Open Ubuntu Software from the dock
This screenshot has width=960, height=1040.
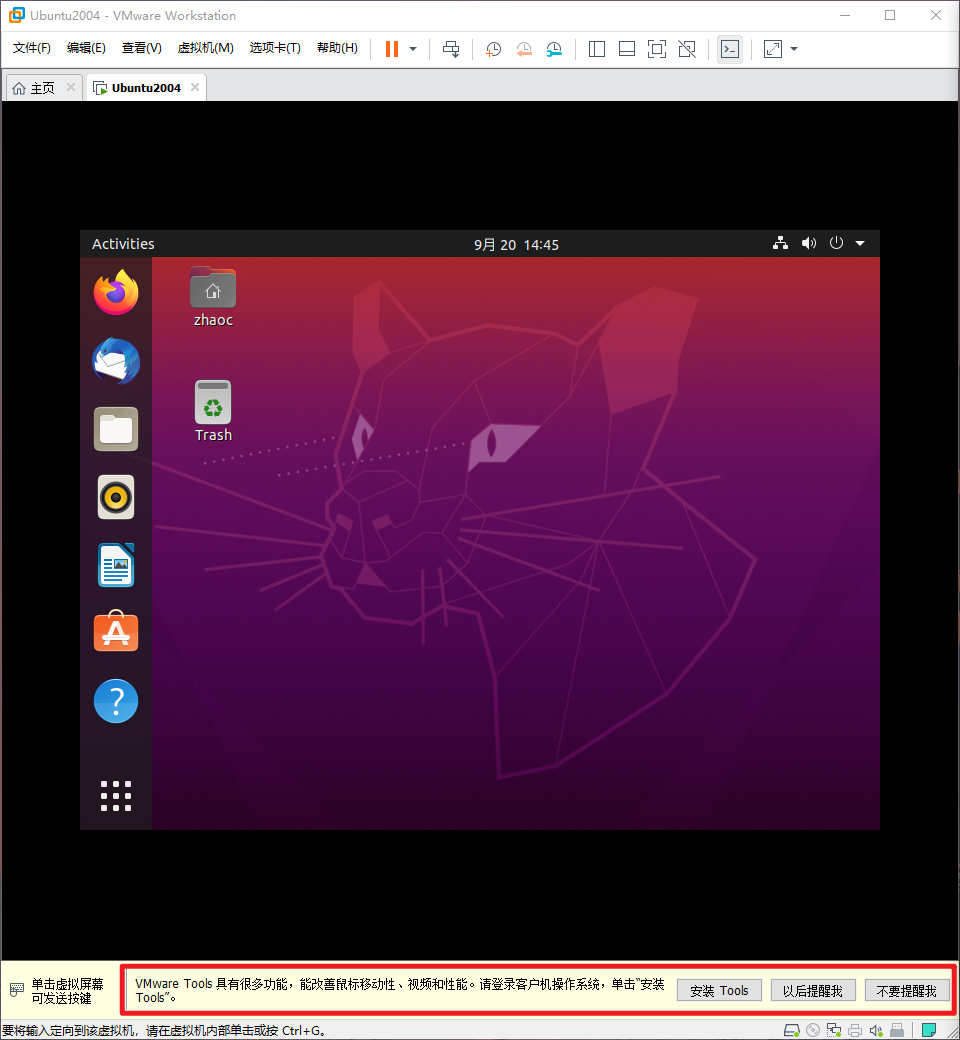(115, 631)
